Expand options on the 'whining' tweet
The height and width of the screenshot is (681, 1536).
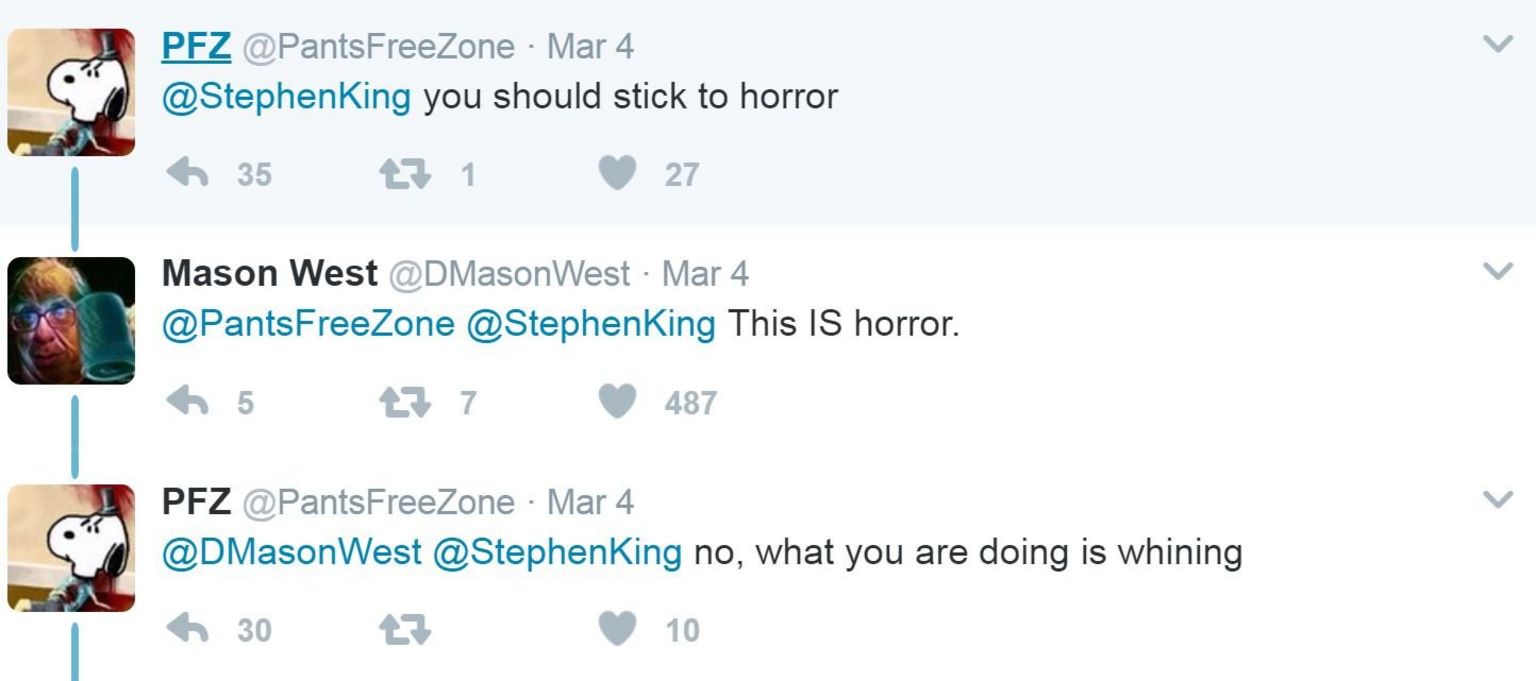coord(1497,500)
